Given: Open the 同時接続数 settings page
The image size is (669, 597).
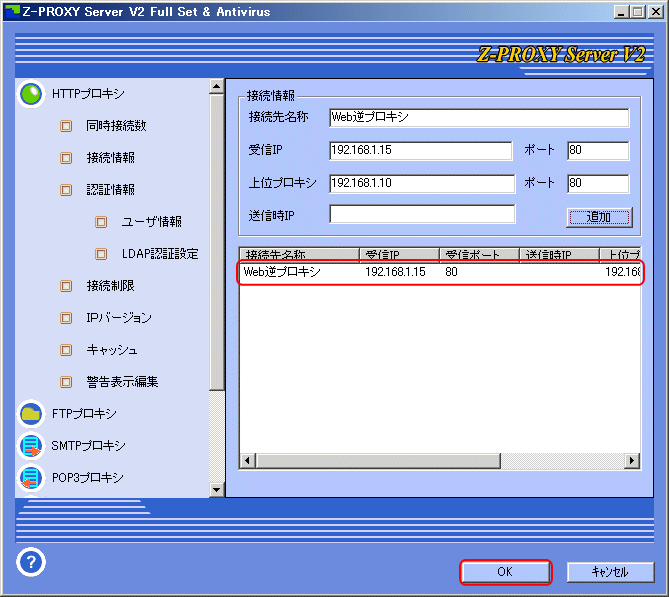Looking at the screenshot, I should click(116, 126).
